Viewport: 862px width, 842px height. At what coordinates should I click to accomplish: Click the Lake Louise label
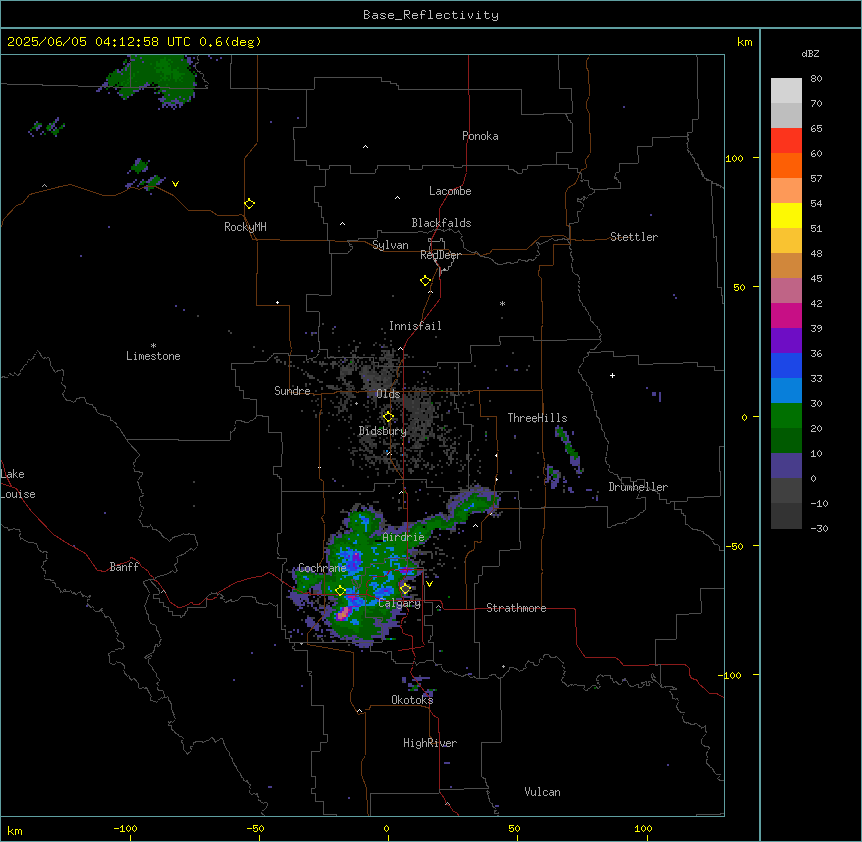(x=18, y=484)
